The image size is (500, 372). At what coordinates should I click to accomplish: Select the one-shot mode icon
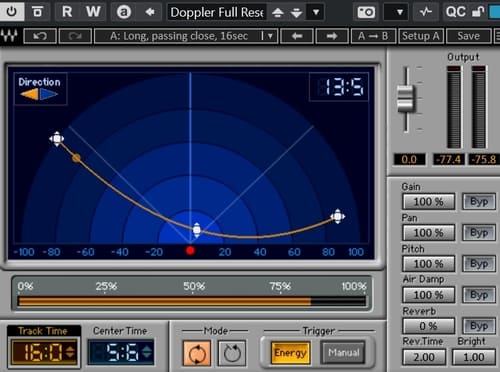click(232, 353)
